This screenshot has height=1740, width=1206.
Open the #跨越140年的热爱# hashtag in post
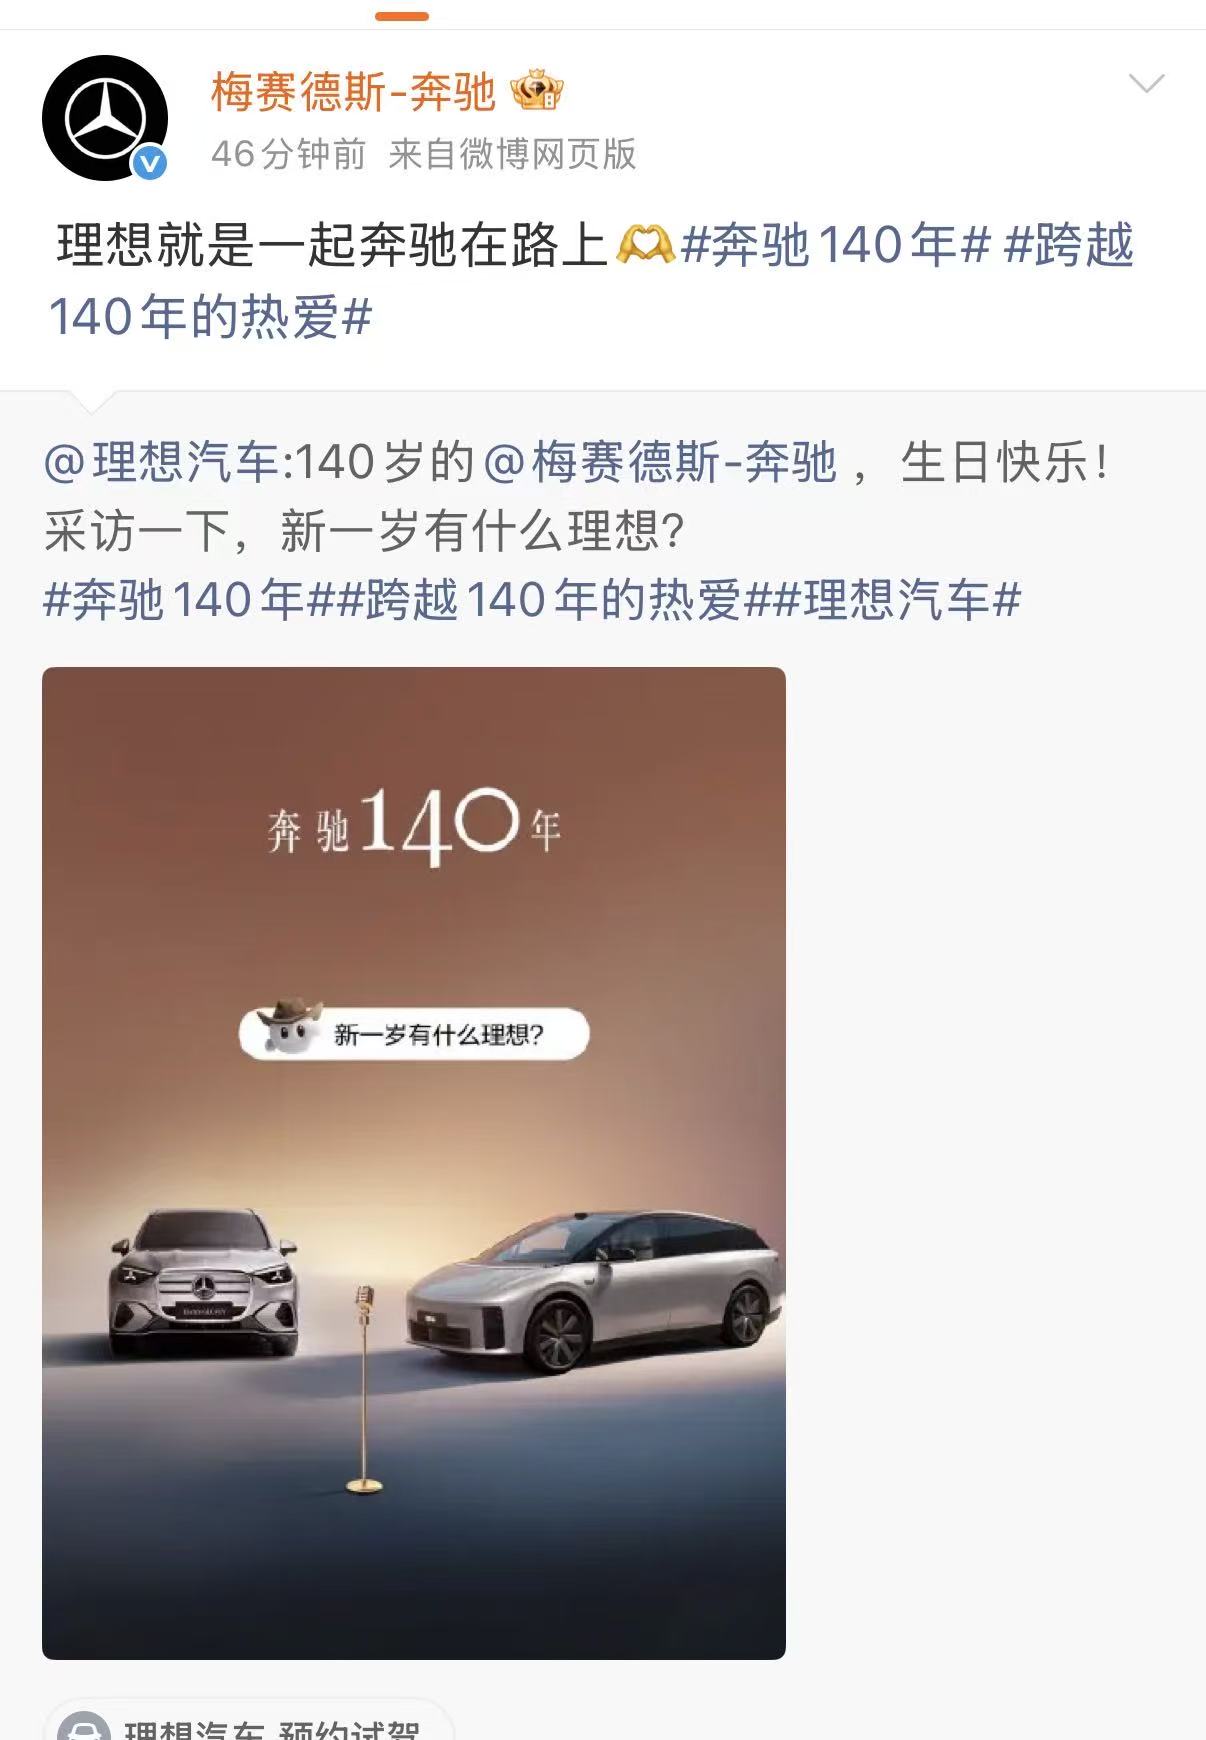click(x=590, y=281)
